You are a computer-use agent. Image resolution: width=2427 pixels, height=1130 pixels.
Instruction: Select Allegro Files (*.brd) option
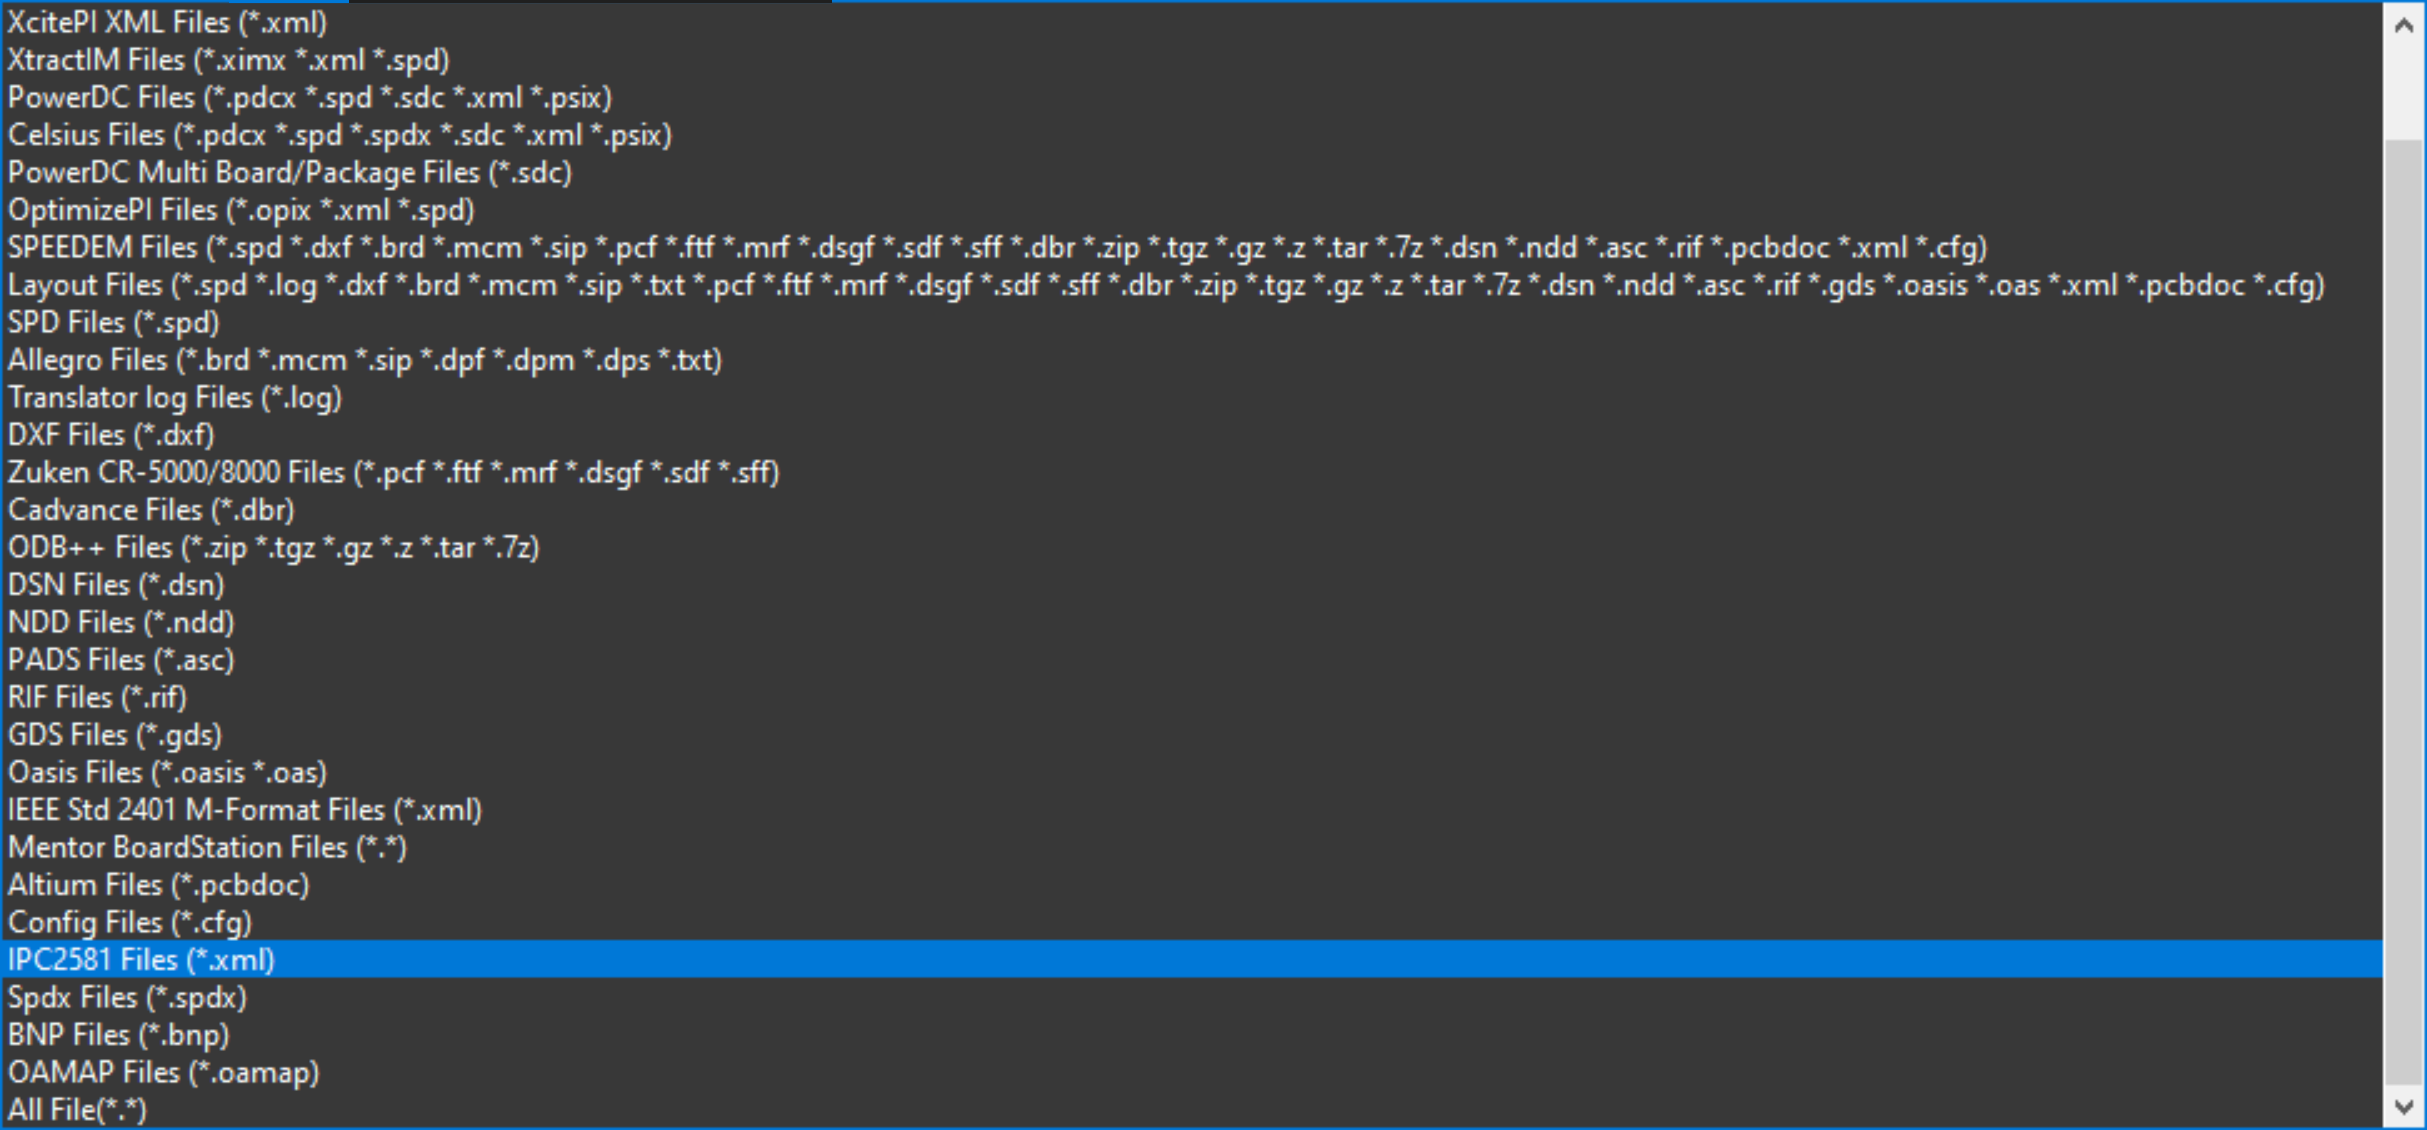point(364,360)
